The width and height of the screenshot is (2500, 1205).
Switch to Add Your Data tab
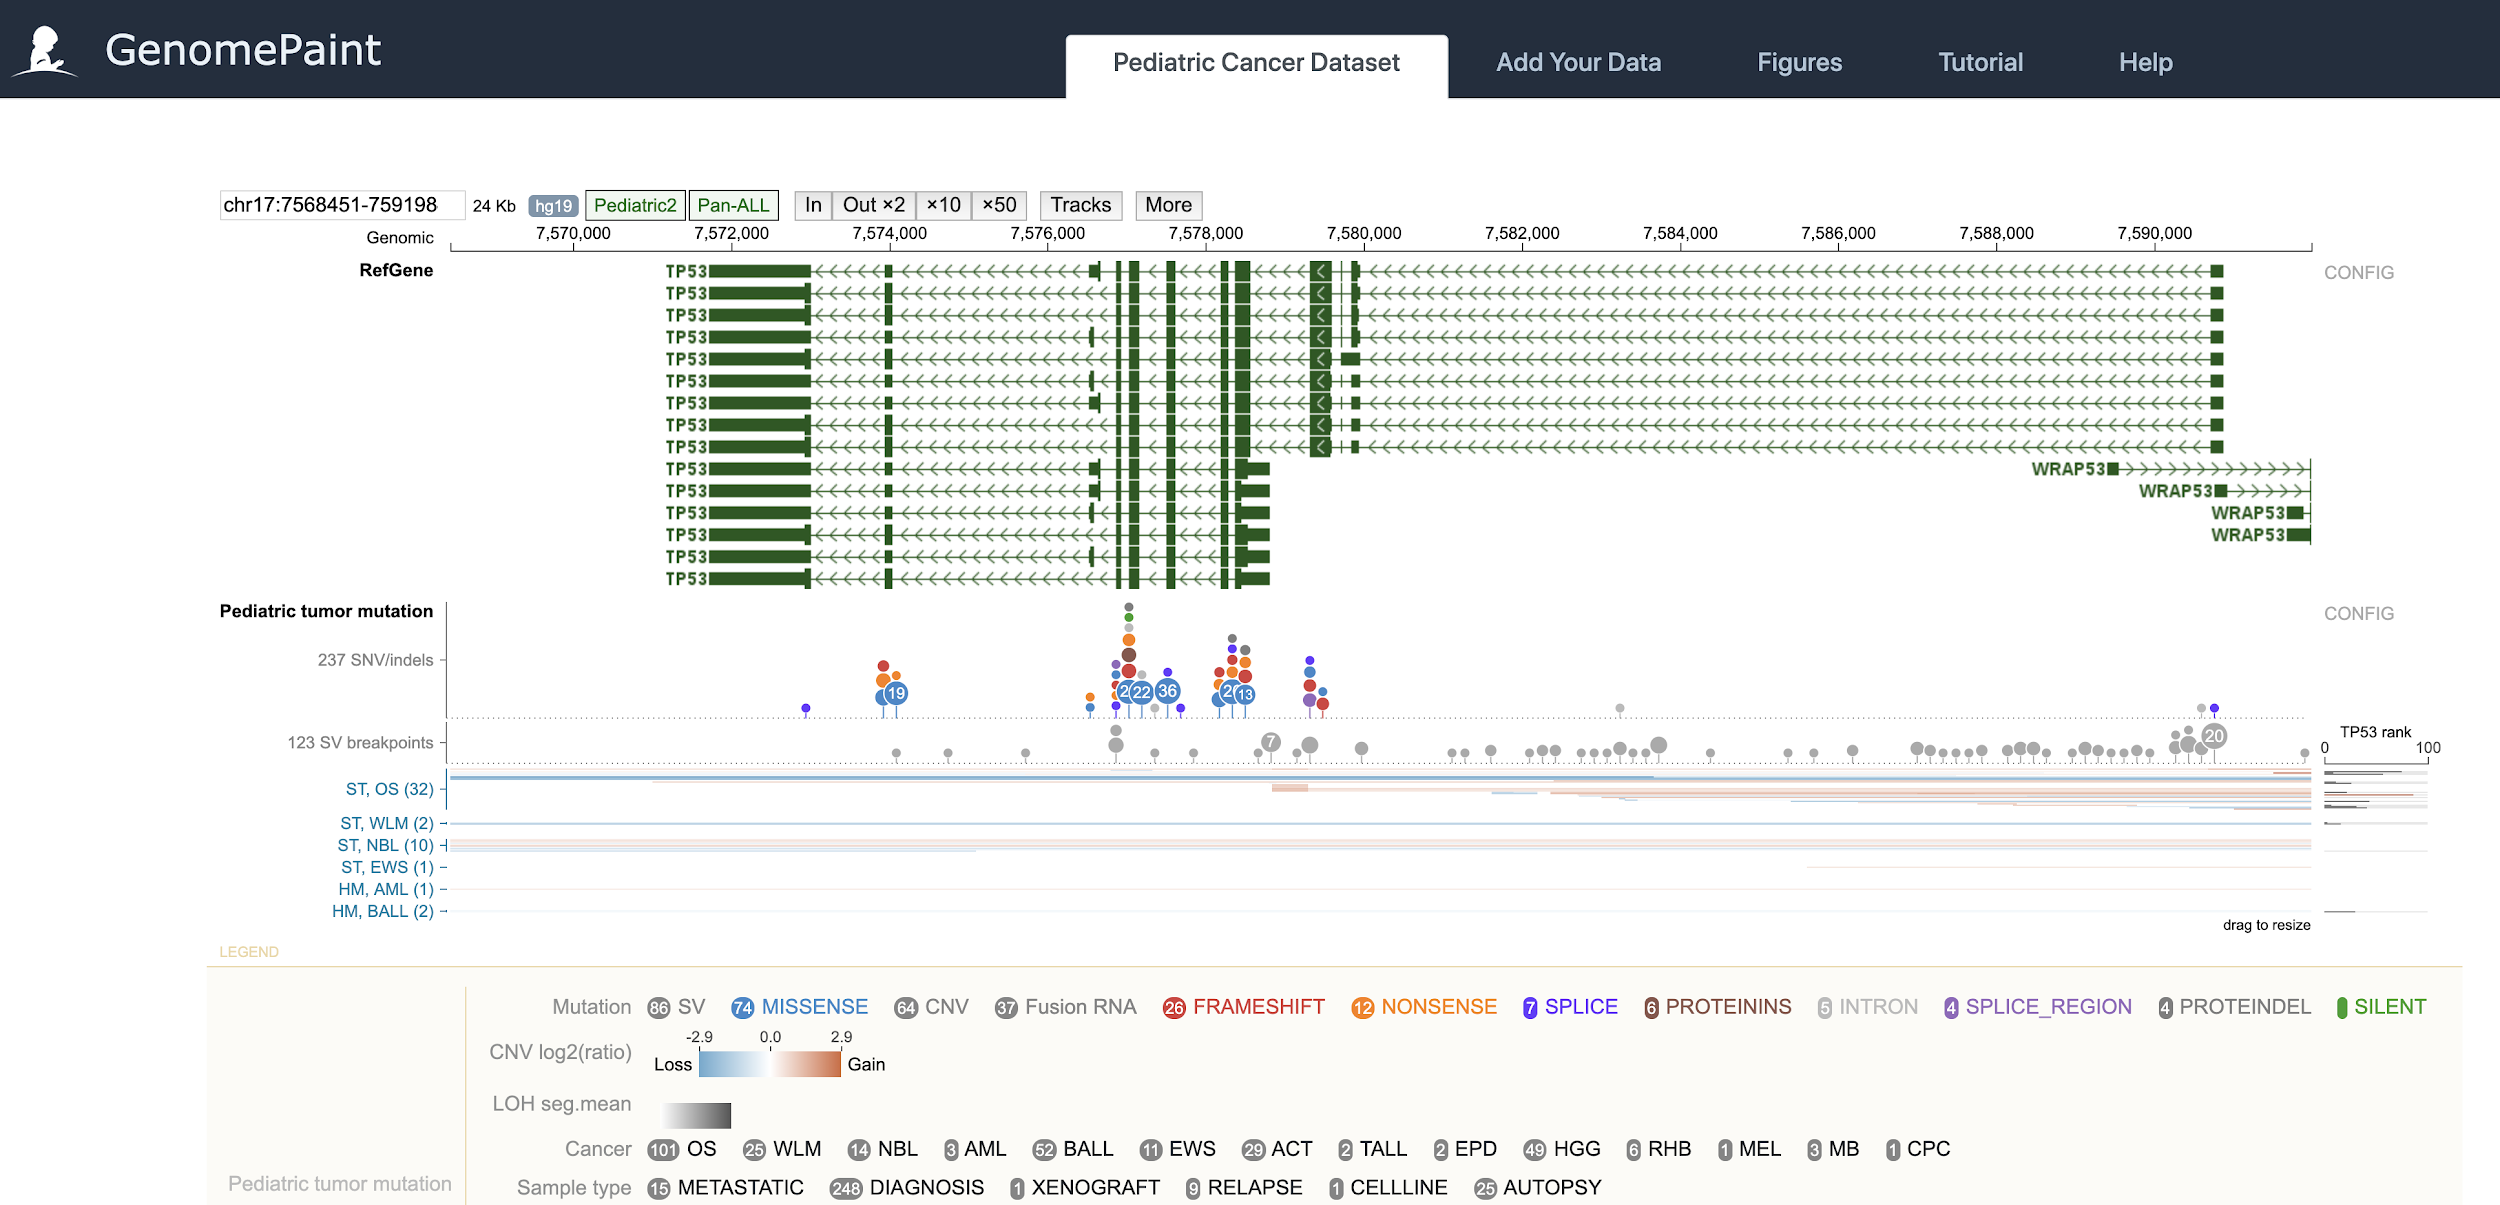click(x=1578, y=63)
